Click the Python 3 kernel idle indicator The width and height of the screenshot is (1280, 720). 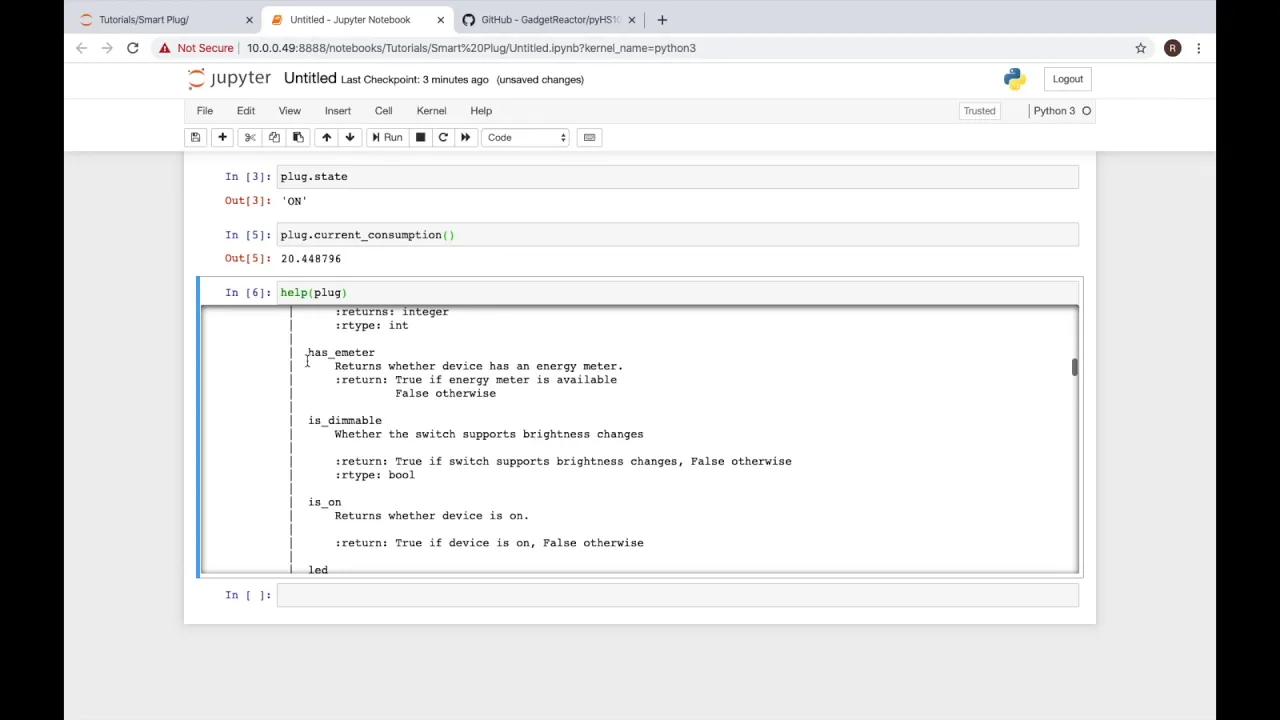[x=1062, y=111]
